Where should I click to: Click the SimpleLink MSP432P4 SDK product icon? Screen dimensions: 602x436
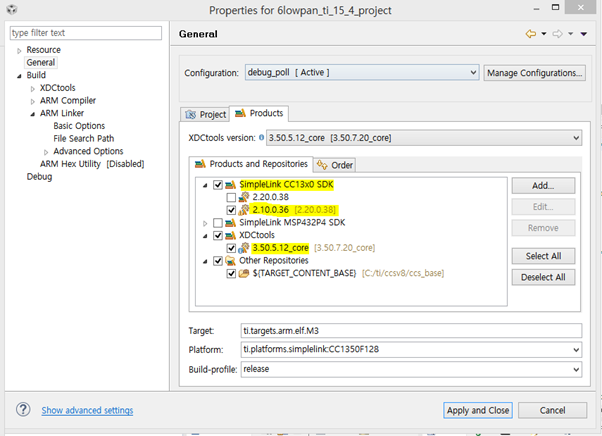coord(231,222)
